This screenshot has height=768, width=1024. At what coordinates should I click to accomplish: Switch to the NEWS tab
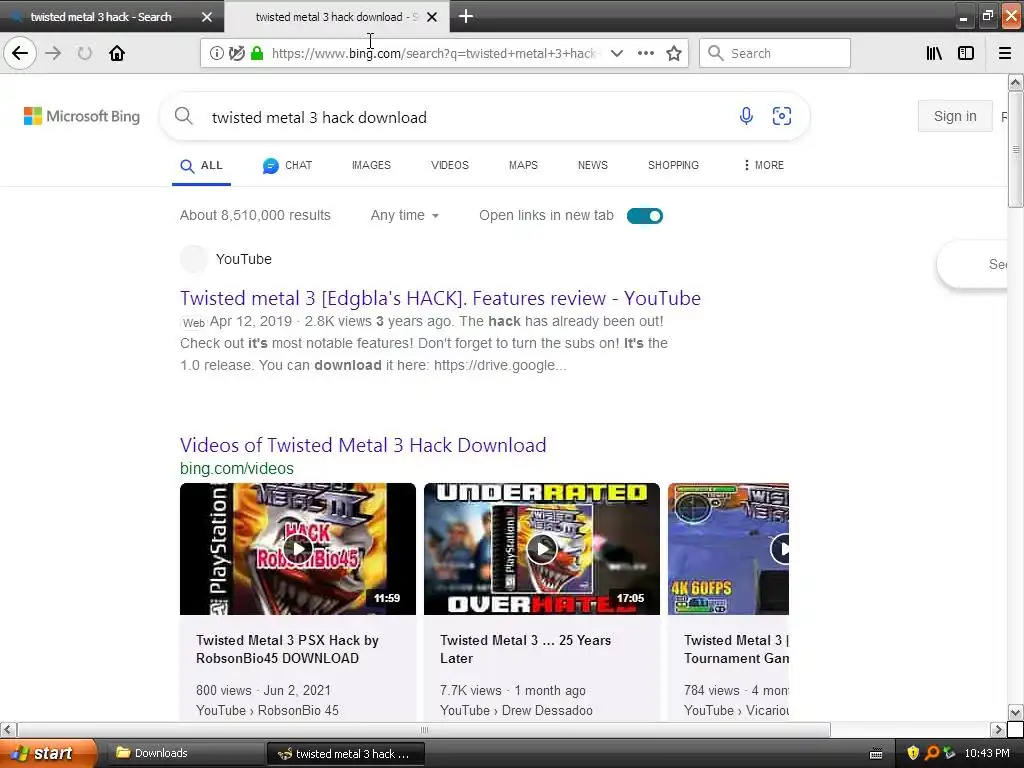pyautogui.click(x=592, y=165)
